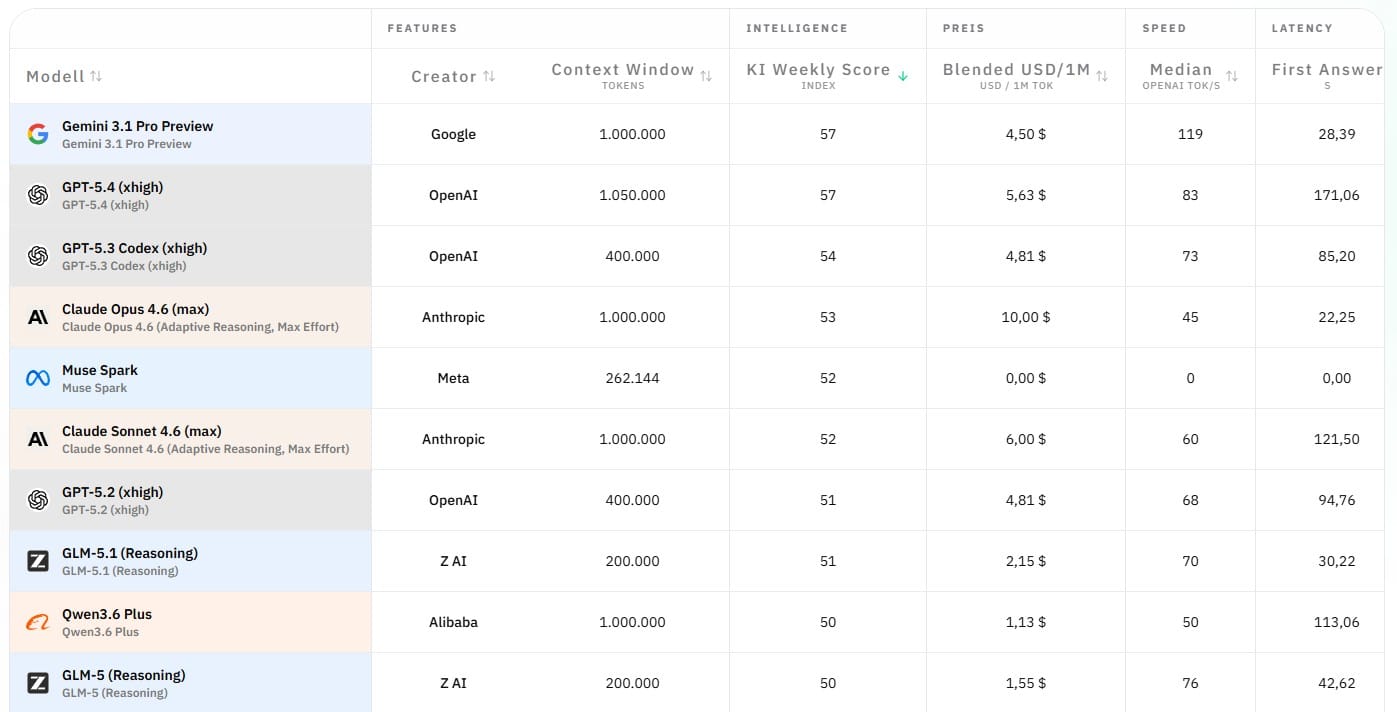
Task: Click the 10,00 $ price cell for Claude Opus
Action: (x=1026, y=317)
